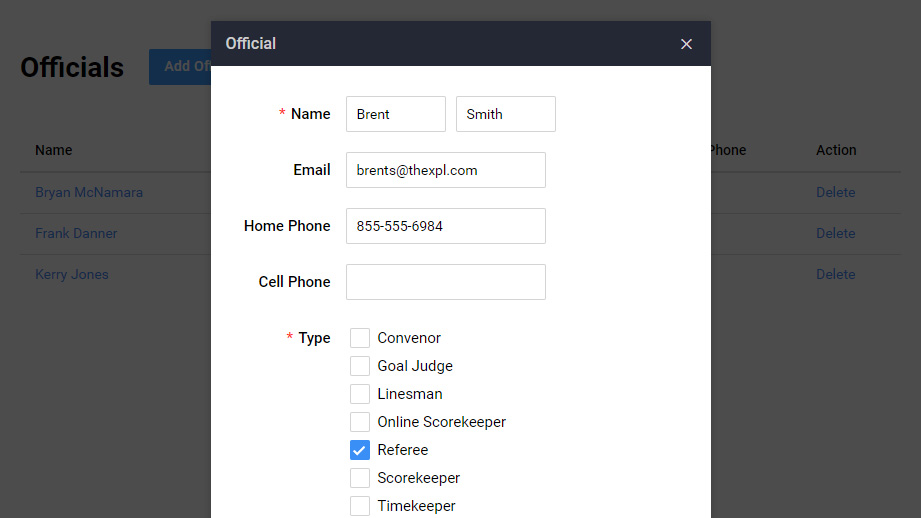Click the last name field containing Smith

point(505,114)
